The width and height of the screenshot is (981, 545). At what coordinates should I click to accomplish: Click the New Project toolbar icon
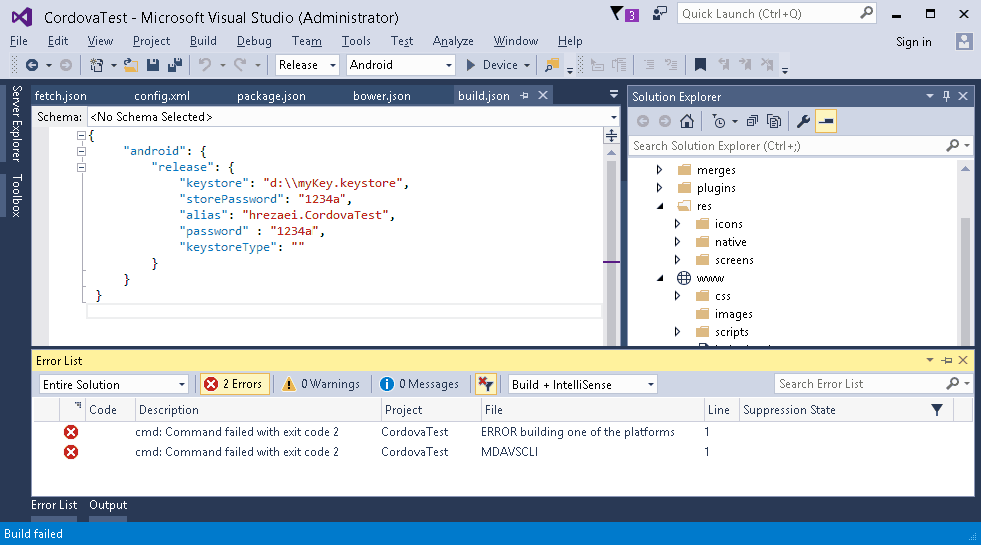click(96, 64)
